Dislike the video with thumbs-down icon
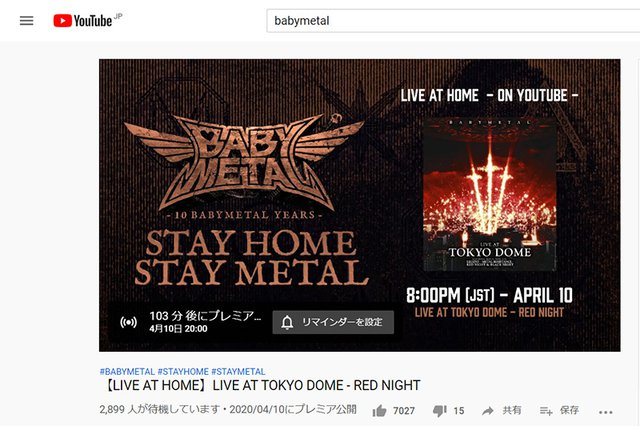 440,410
